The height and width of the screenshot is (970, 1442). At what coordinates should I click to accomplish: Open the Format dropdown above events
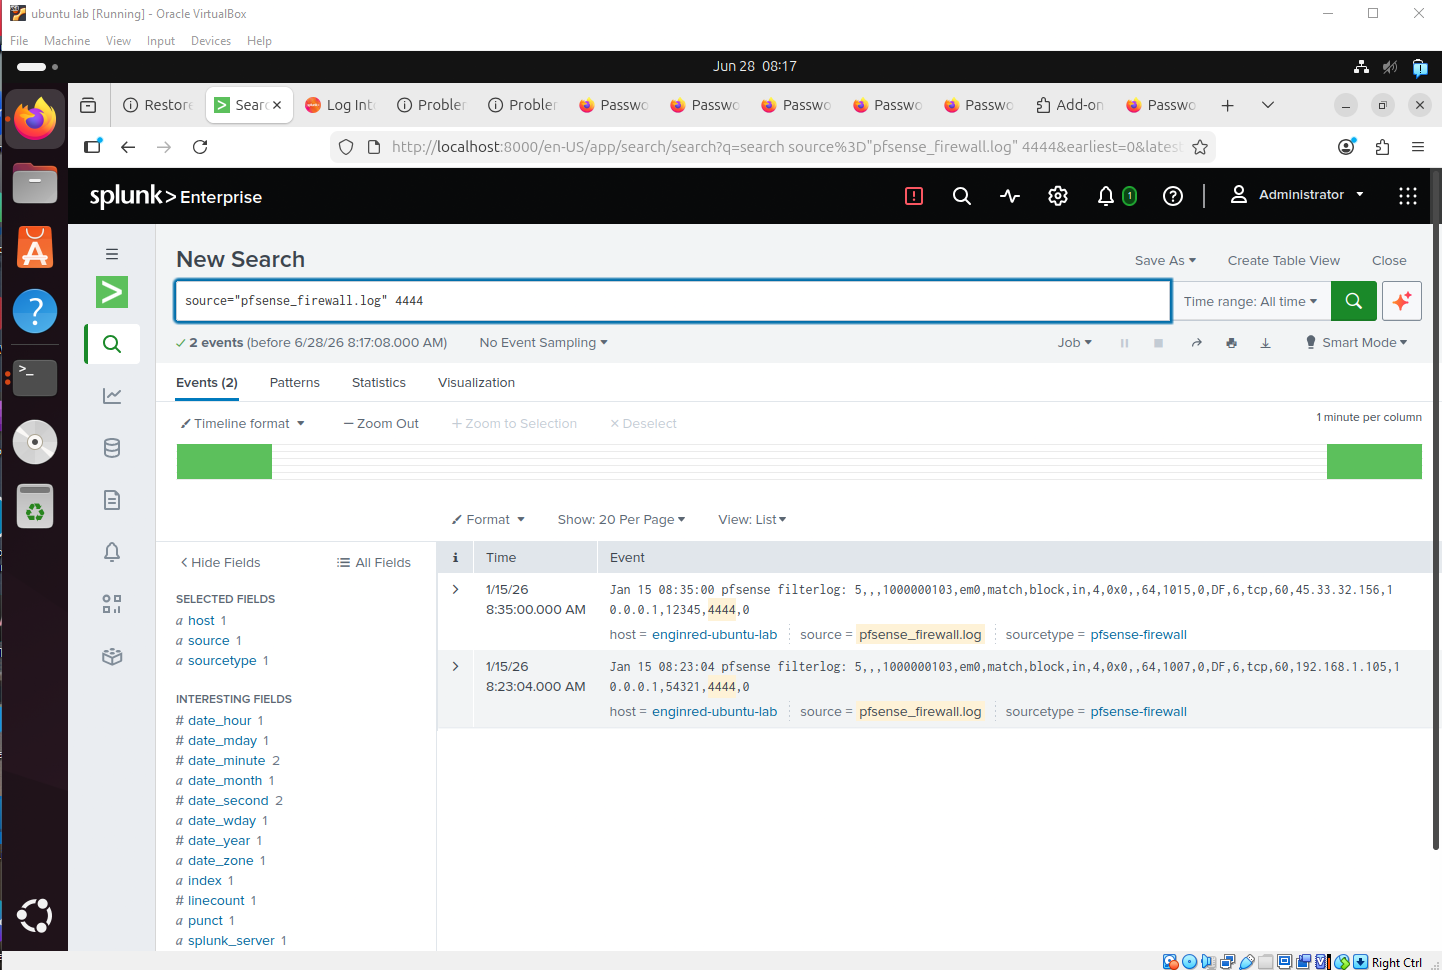click(x=488, y=519)
